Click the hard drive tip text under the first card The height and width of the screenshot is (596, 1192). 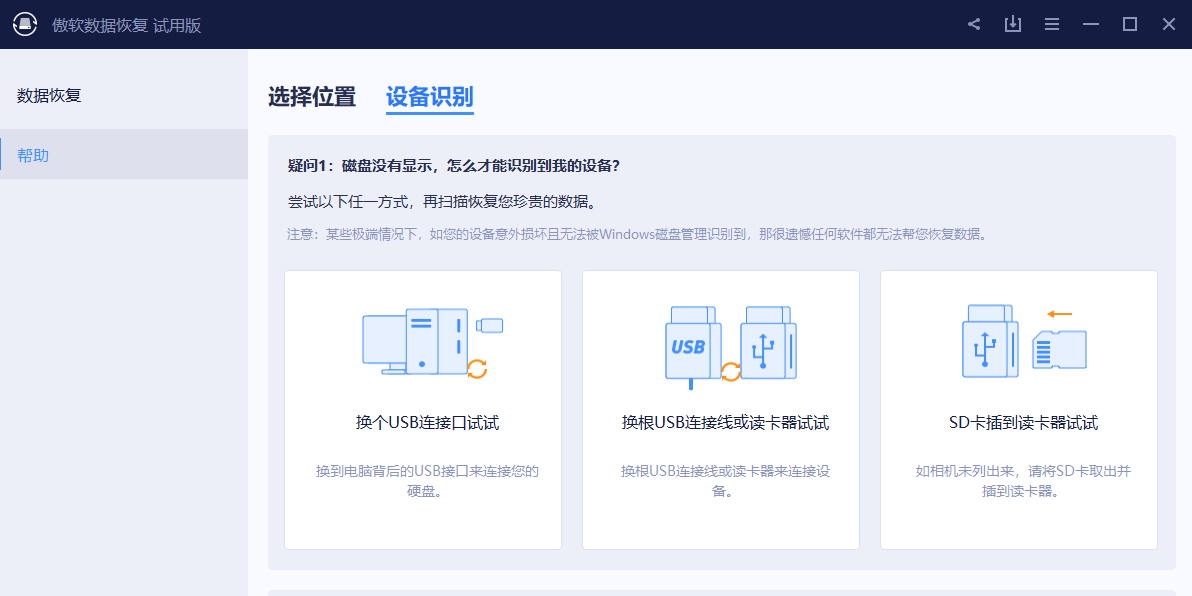click(x=422, y=481)
